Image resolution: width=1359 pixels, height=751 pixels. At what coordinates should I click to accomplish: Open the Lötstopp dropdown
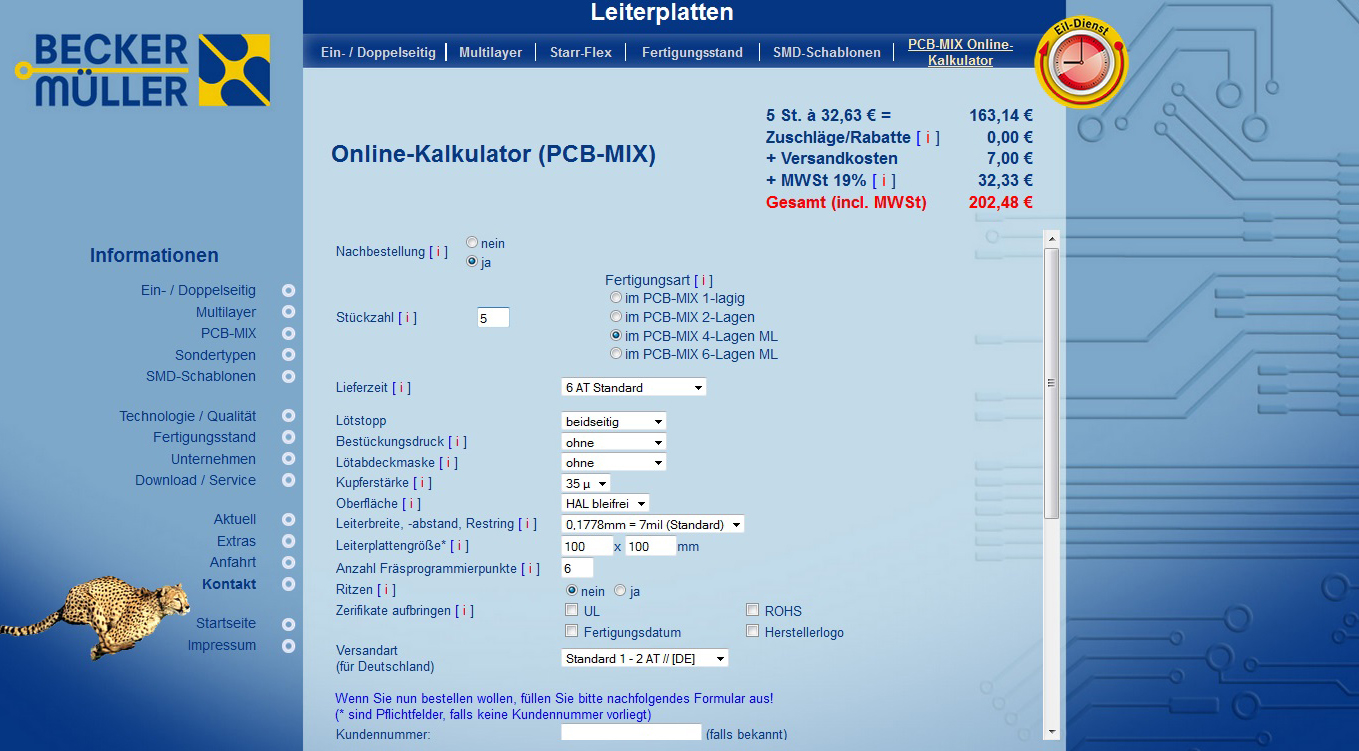[613, 422]
